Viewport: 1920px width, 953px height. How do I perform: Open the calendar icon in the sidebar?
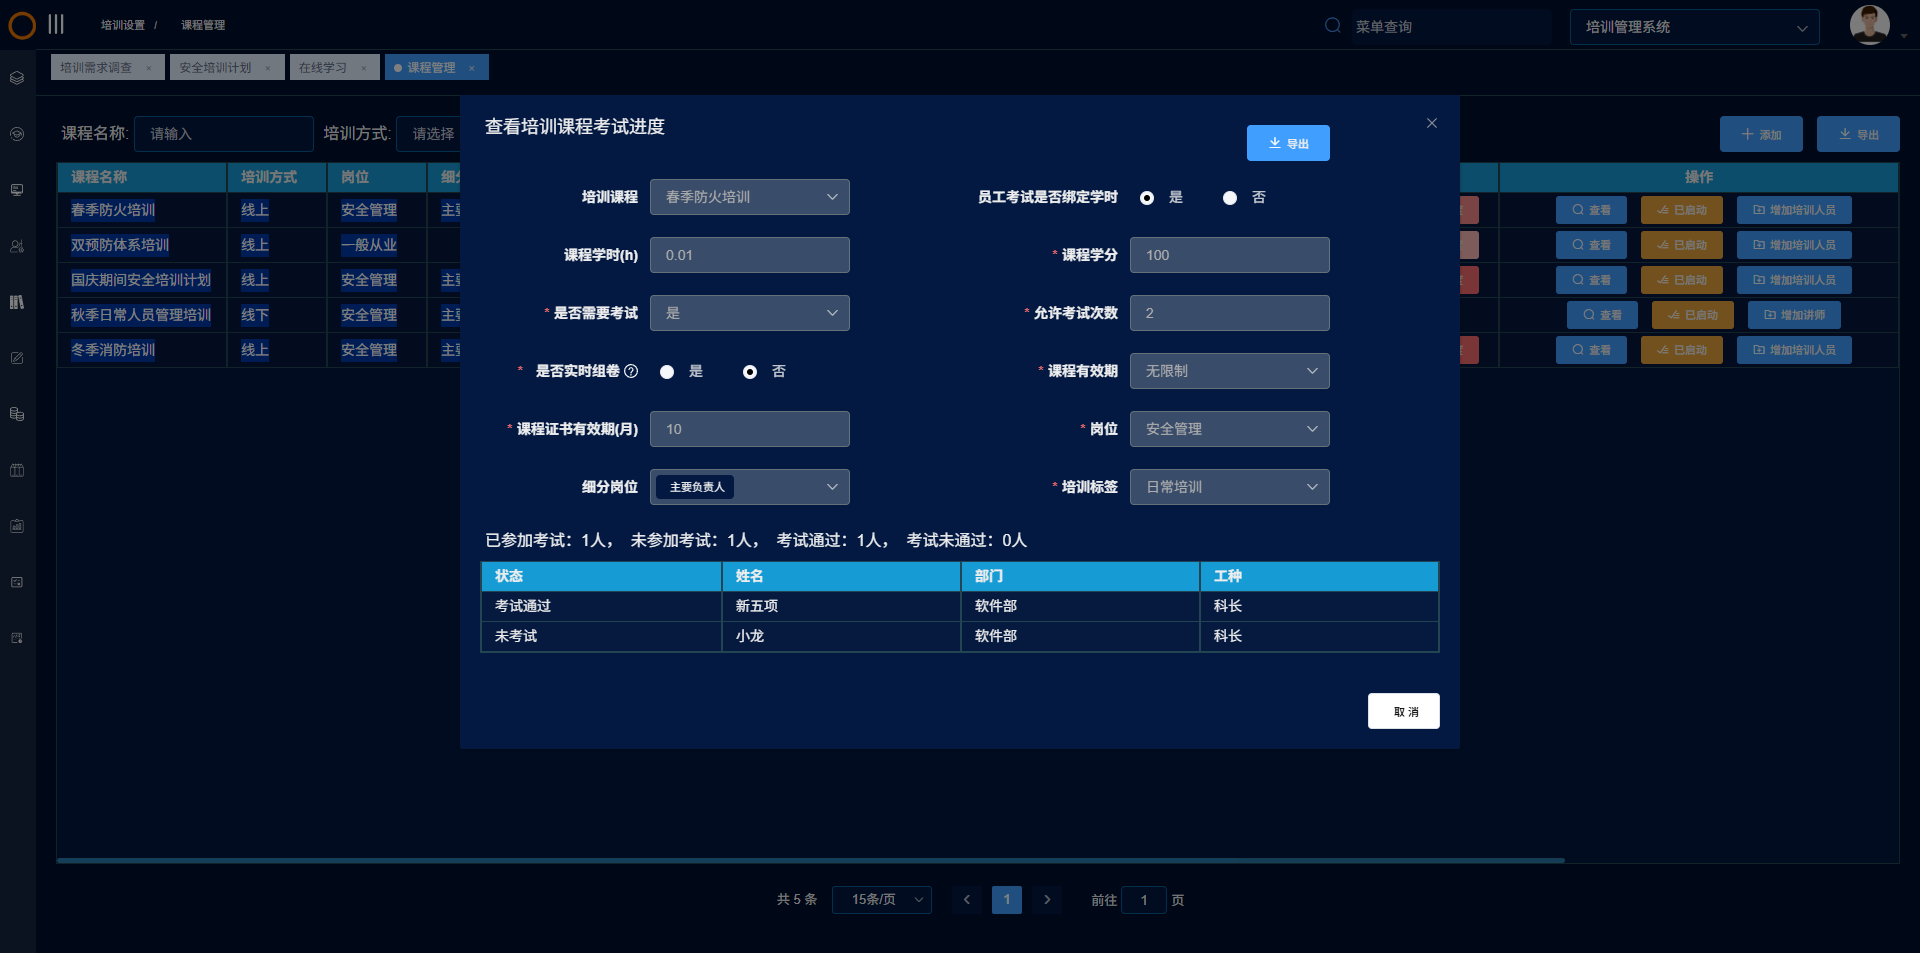click(16, 470)
